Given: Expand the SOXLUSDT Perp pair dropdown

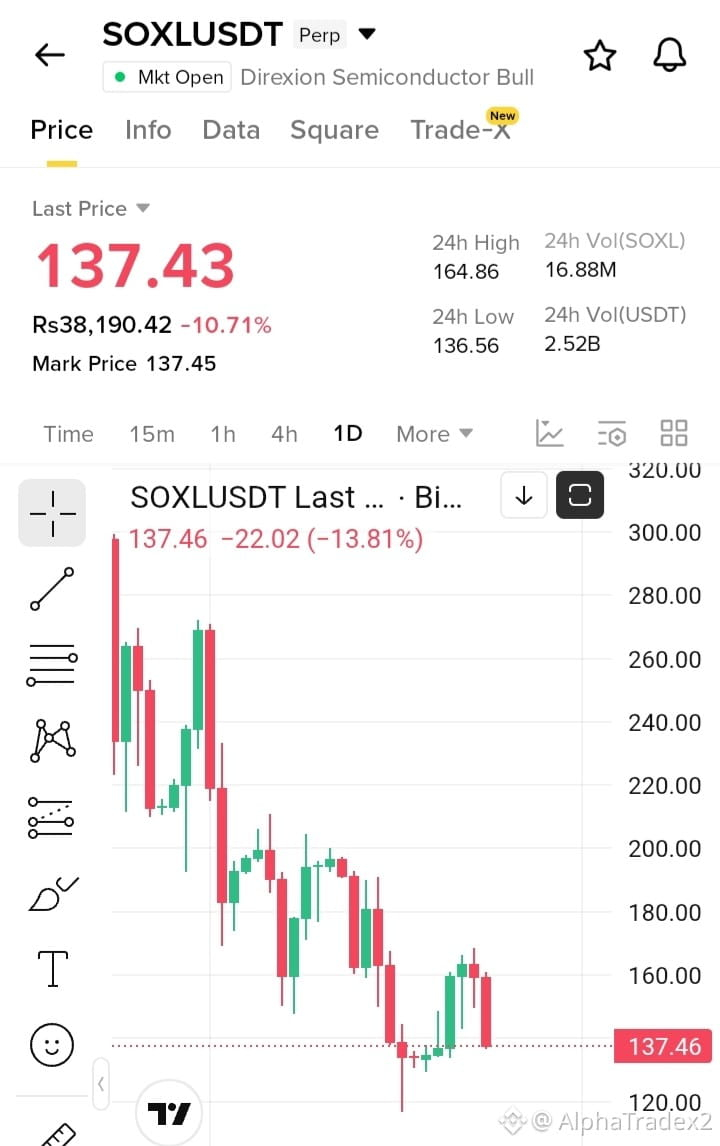Looking at the screenshot, I should coord(367,34).
